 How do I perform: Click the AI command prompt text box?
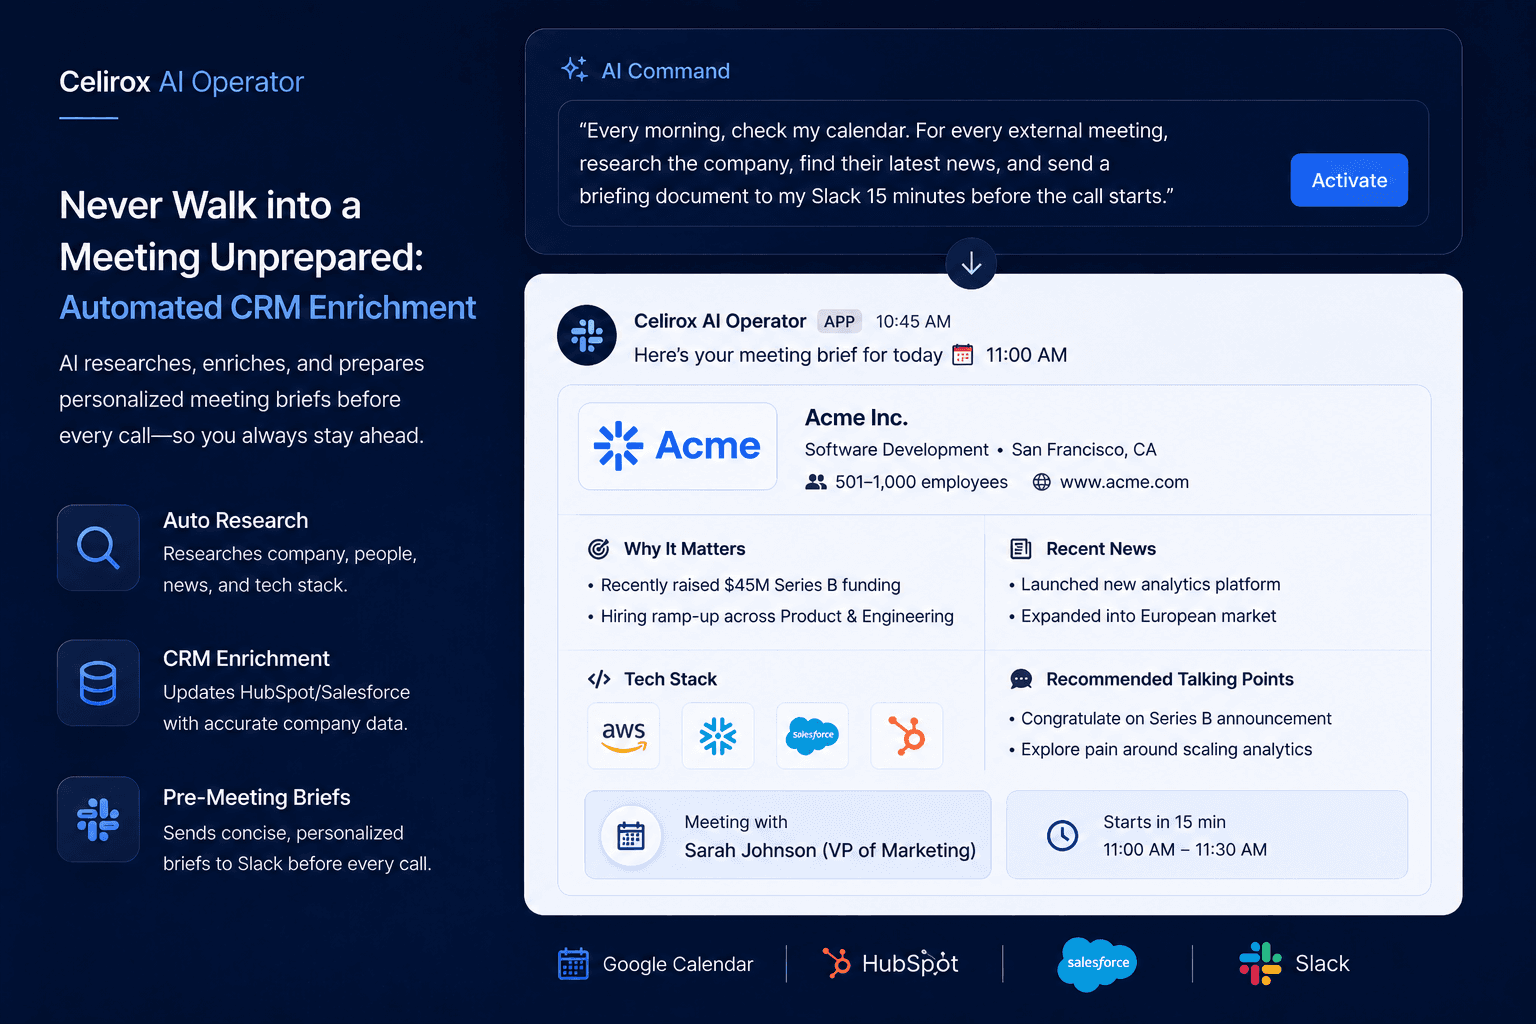993,163
